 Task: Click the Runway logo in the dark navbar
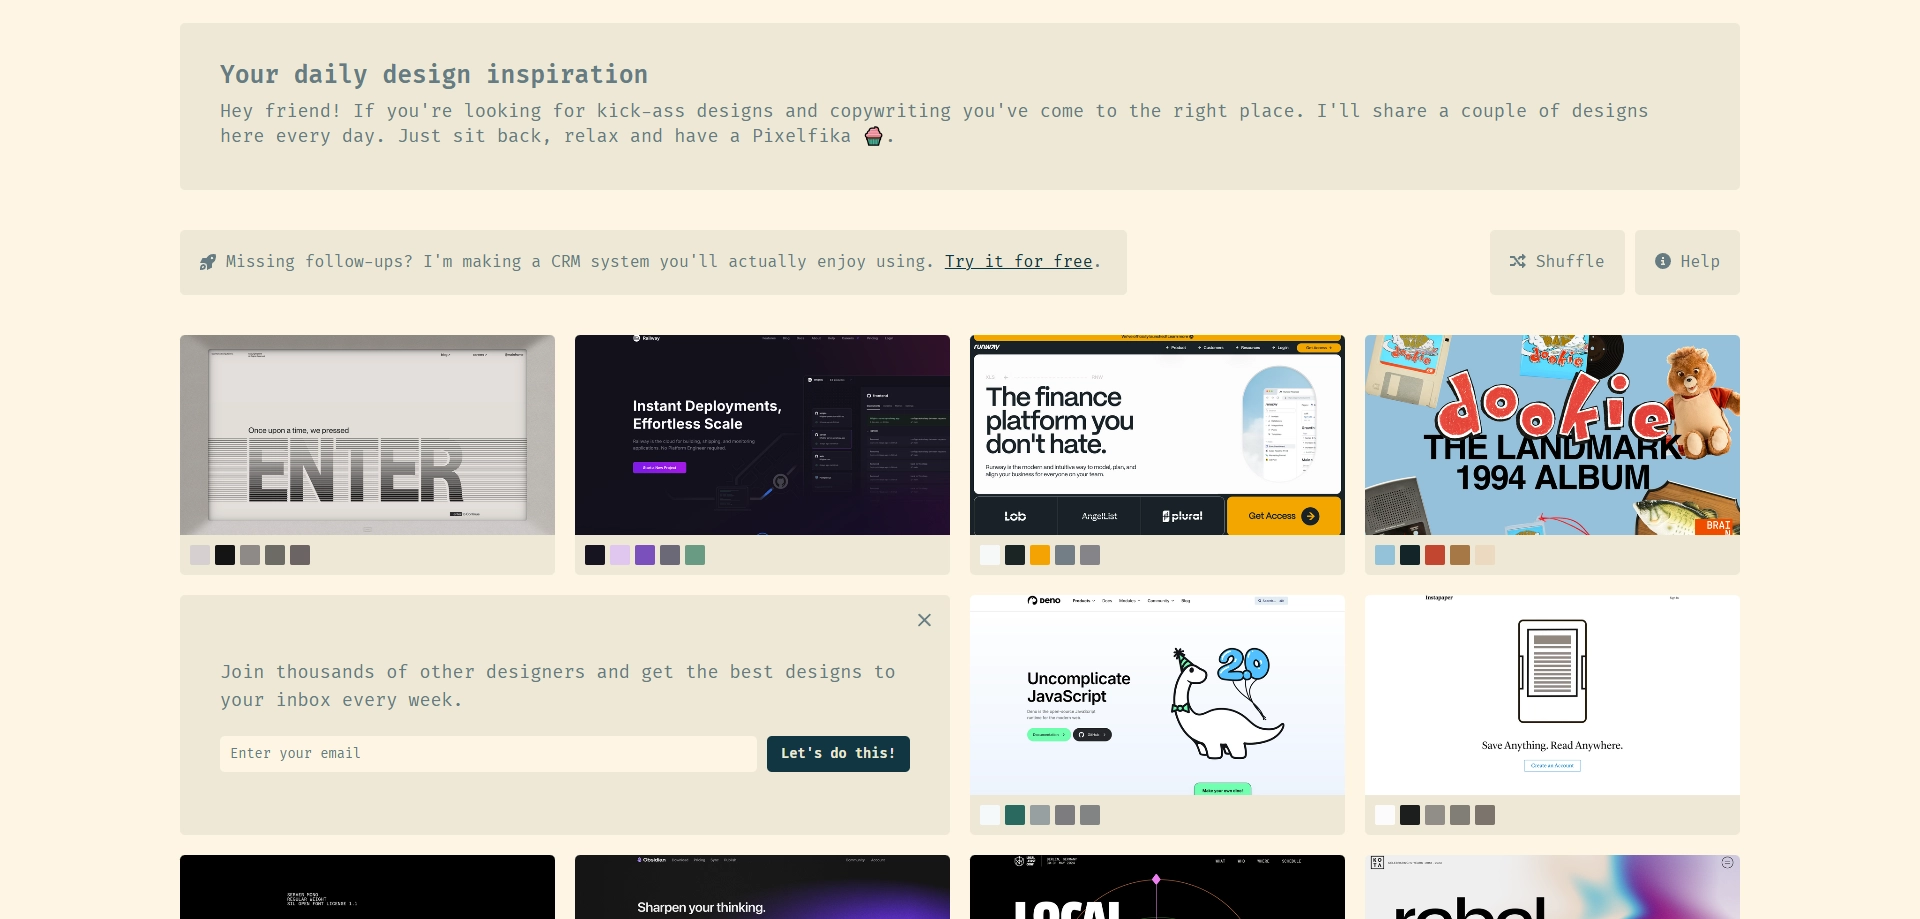click(986, 347)
